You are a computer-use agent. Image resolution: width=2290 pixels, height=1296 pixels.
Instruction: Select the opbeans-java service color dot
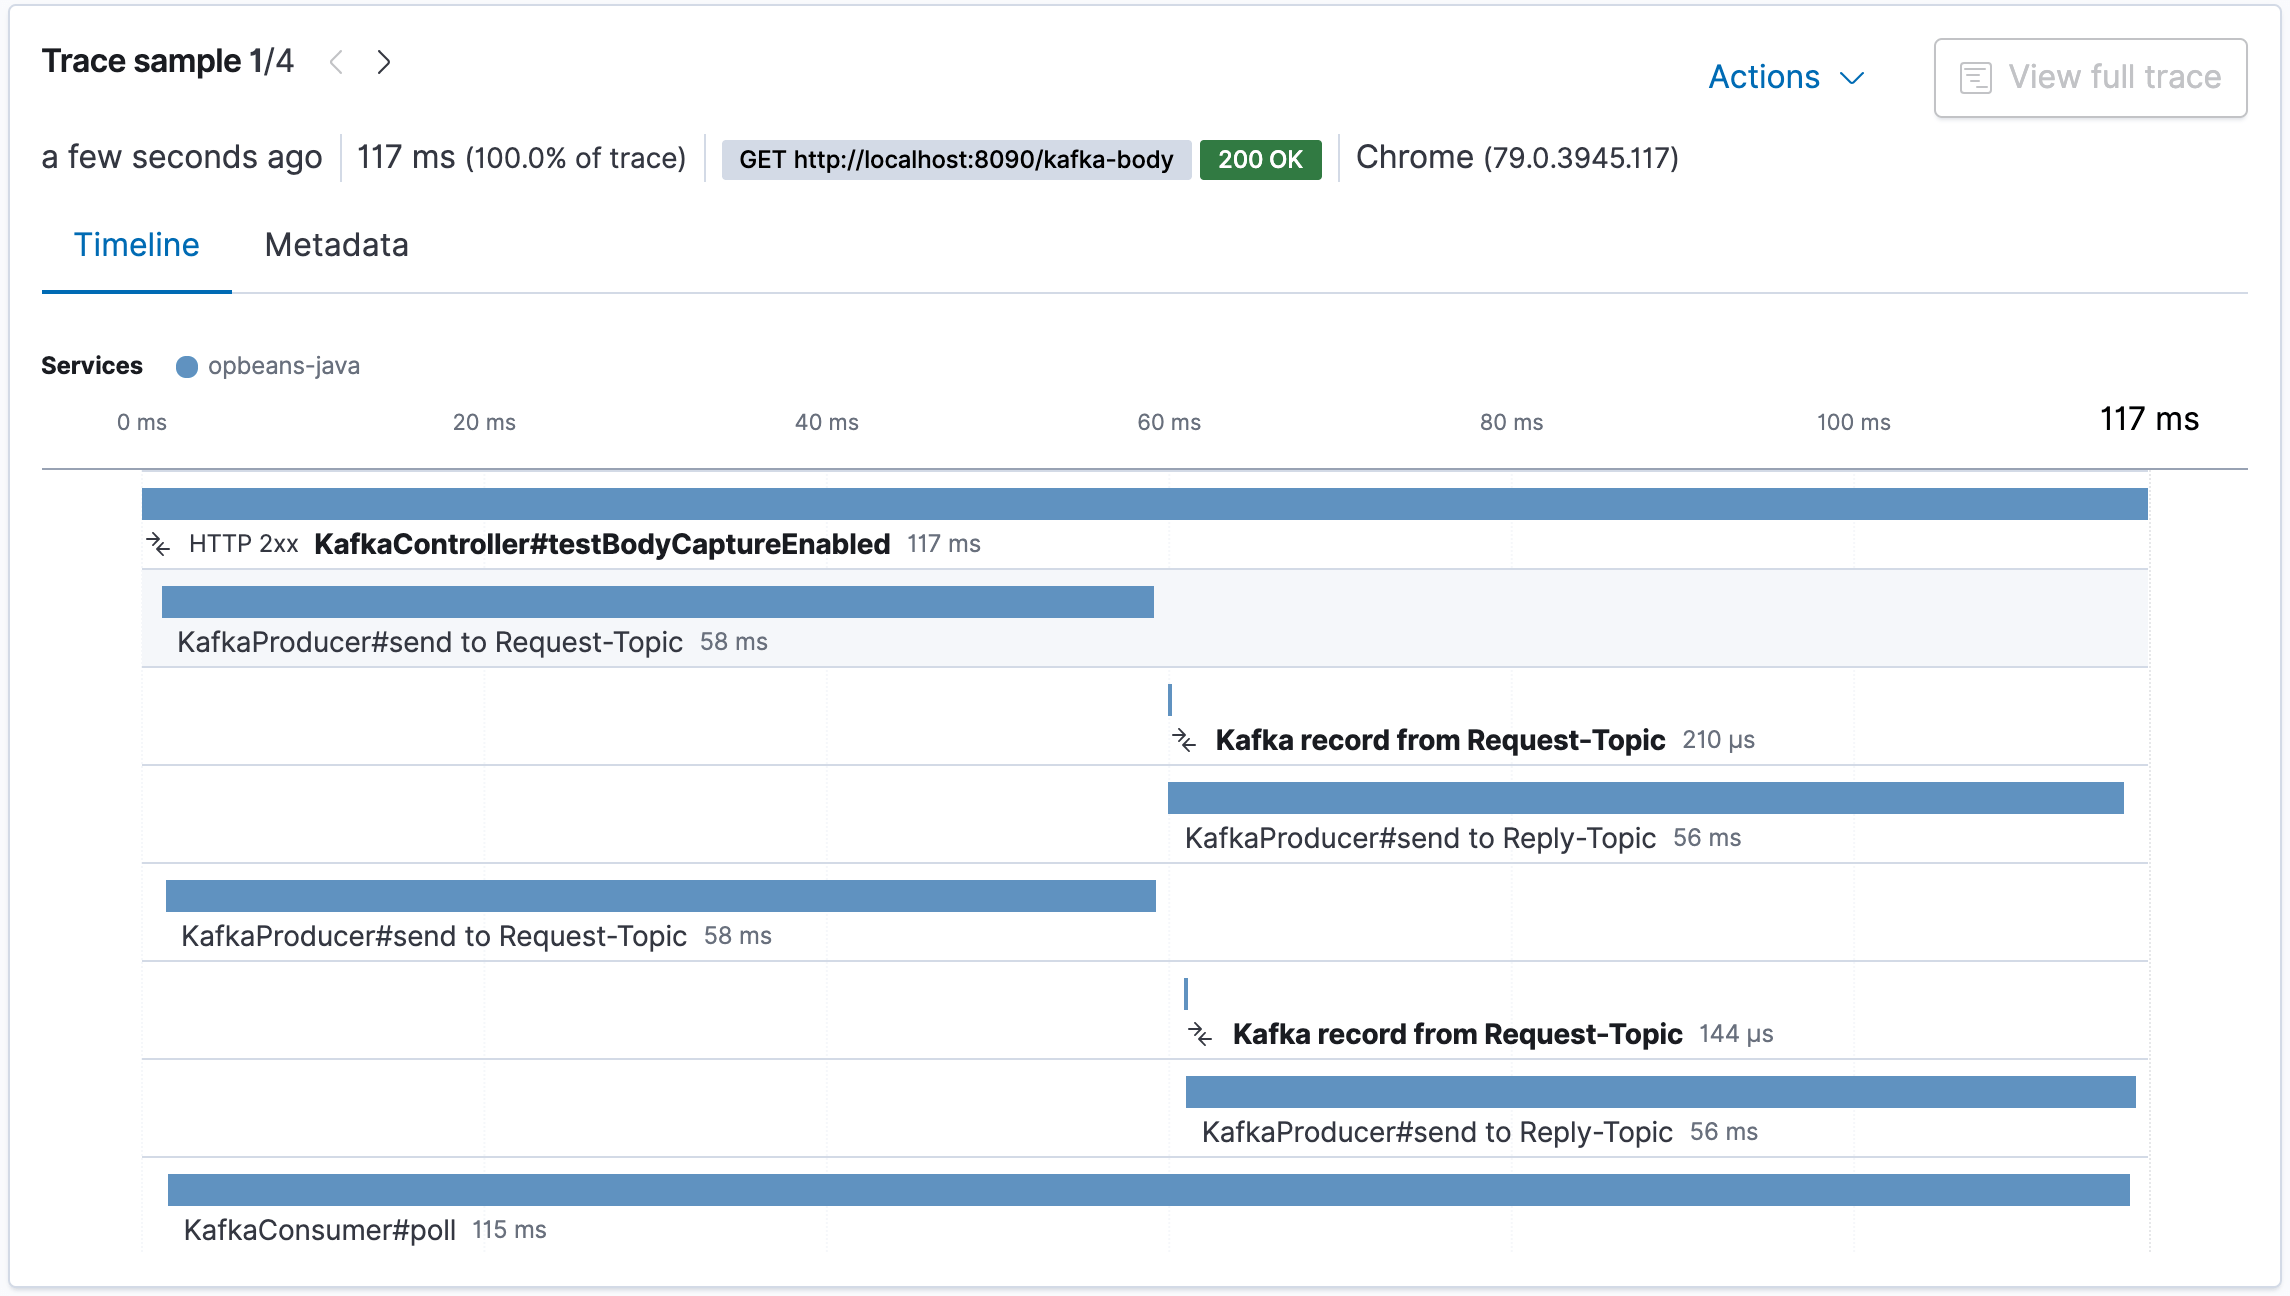(x=186, y=366)
